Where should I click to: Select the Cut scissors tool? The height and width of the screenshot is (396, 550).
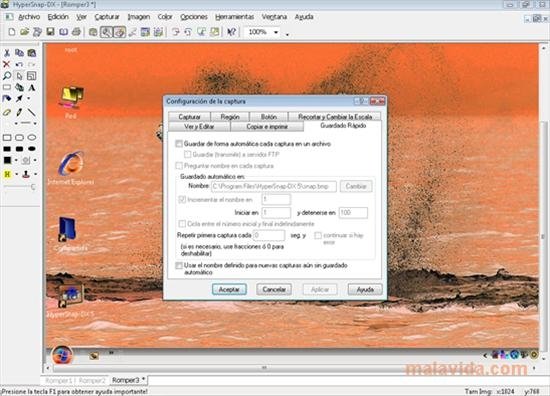point(7,53)
